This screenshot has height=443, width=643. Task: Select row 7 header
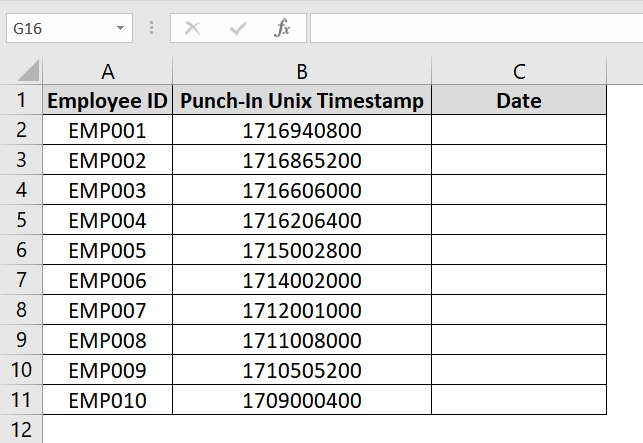click(21, 279)
